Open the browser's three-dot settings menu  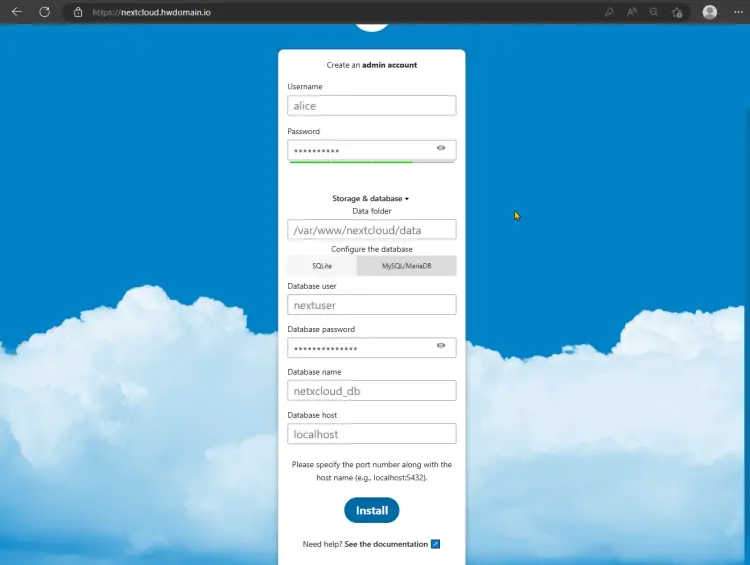click(739, 12)
